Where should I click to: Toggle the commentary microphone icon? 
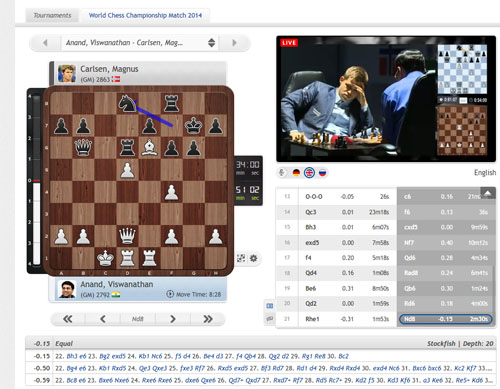click(282, 172)
